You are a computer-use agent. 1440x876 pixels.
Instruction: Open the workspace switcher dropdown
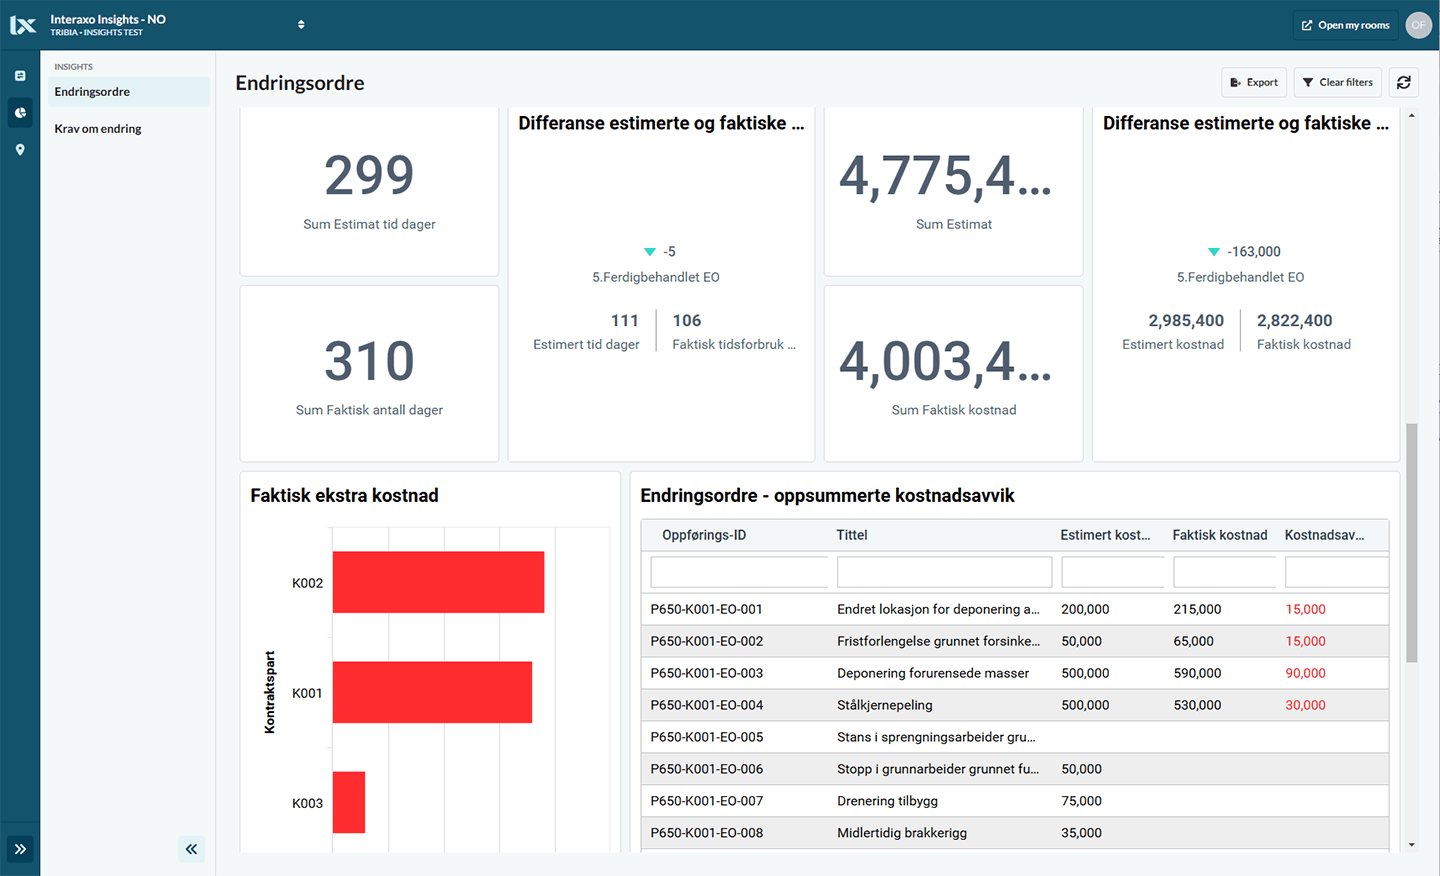point(301,25)
